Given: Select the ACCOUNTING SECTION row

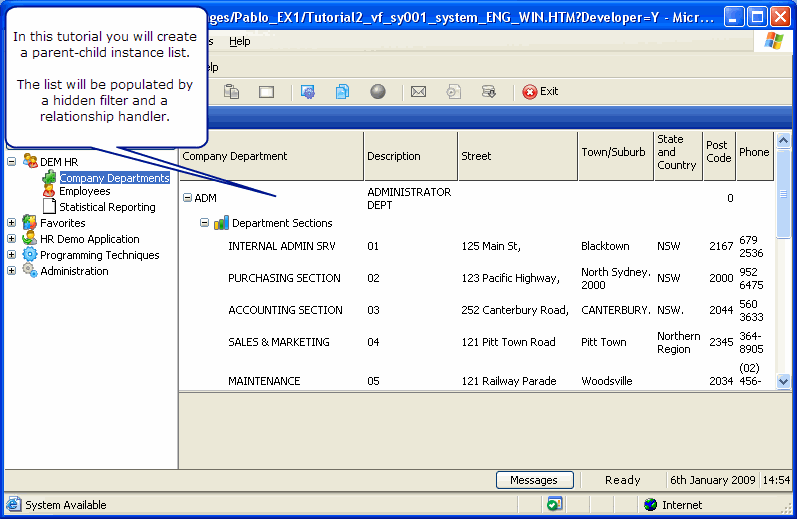Looking at the screenshot, I should tap(285, 310).
